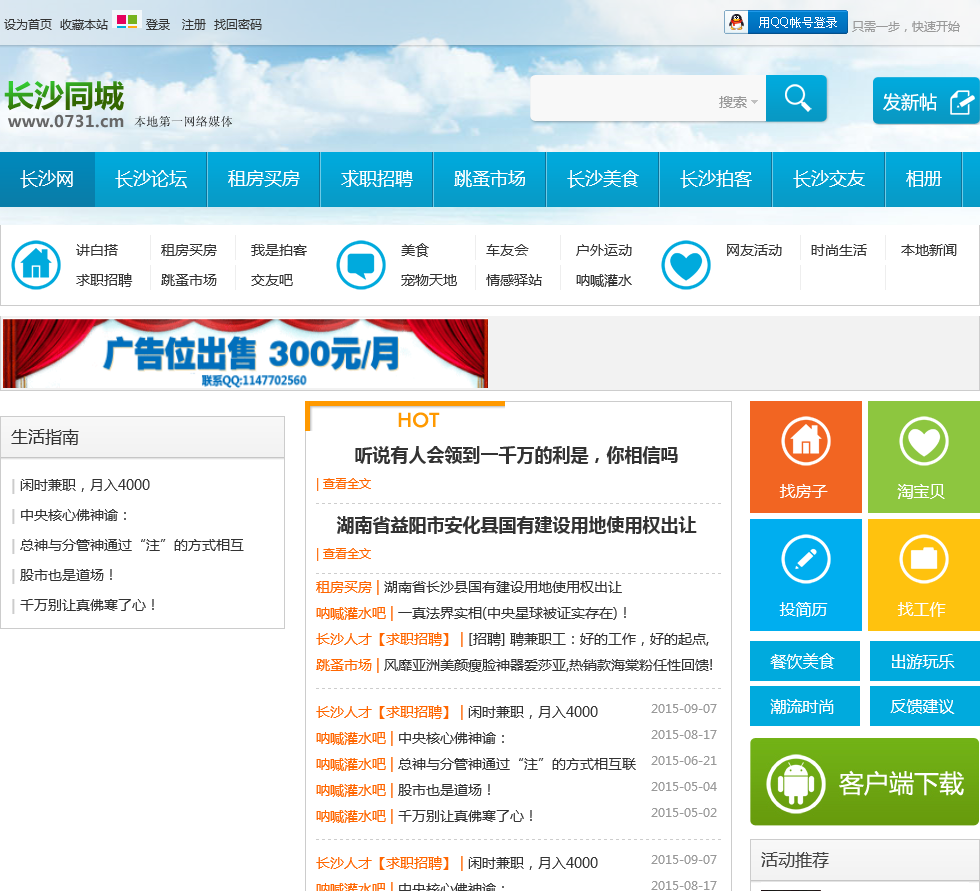This screenshot has height=891, width=980.
Task: Open the 车友会 sub-link
Action: (x=508, y=250)
